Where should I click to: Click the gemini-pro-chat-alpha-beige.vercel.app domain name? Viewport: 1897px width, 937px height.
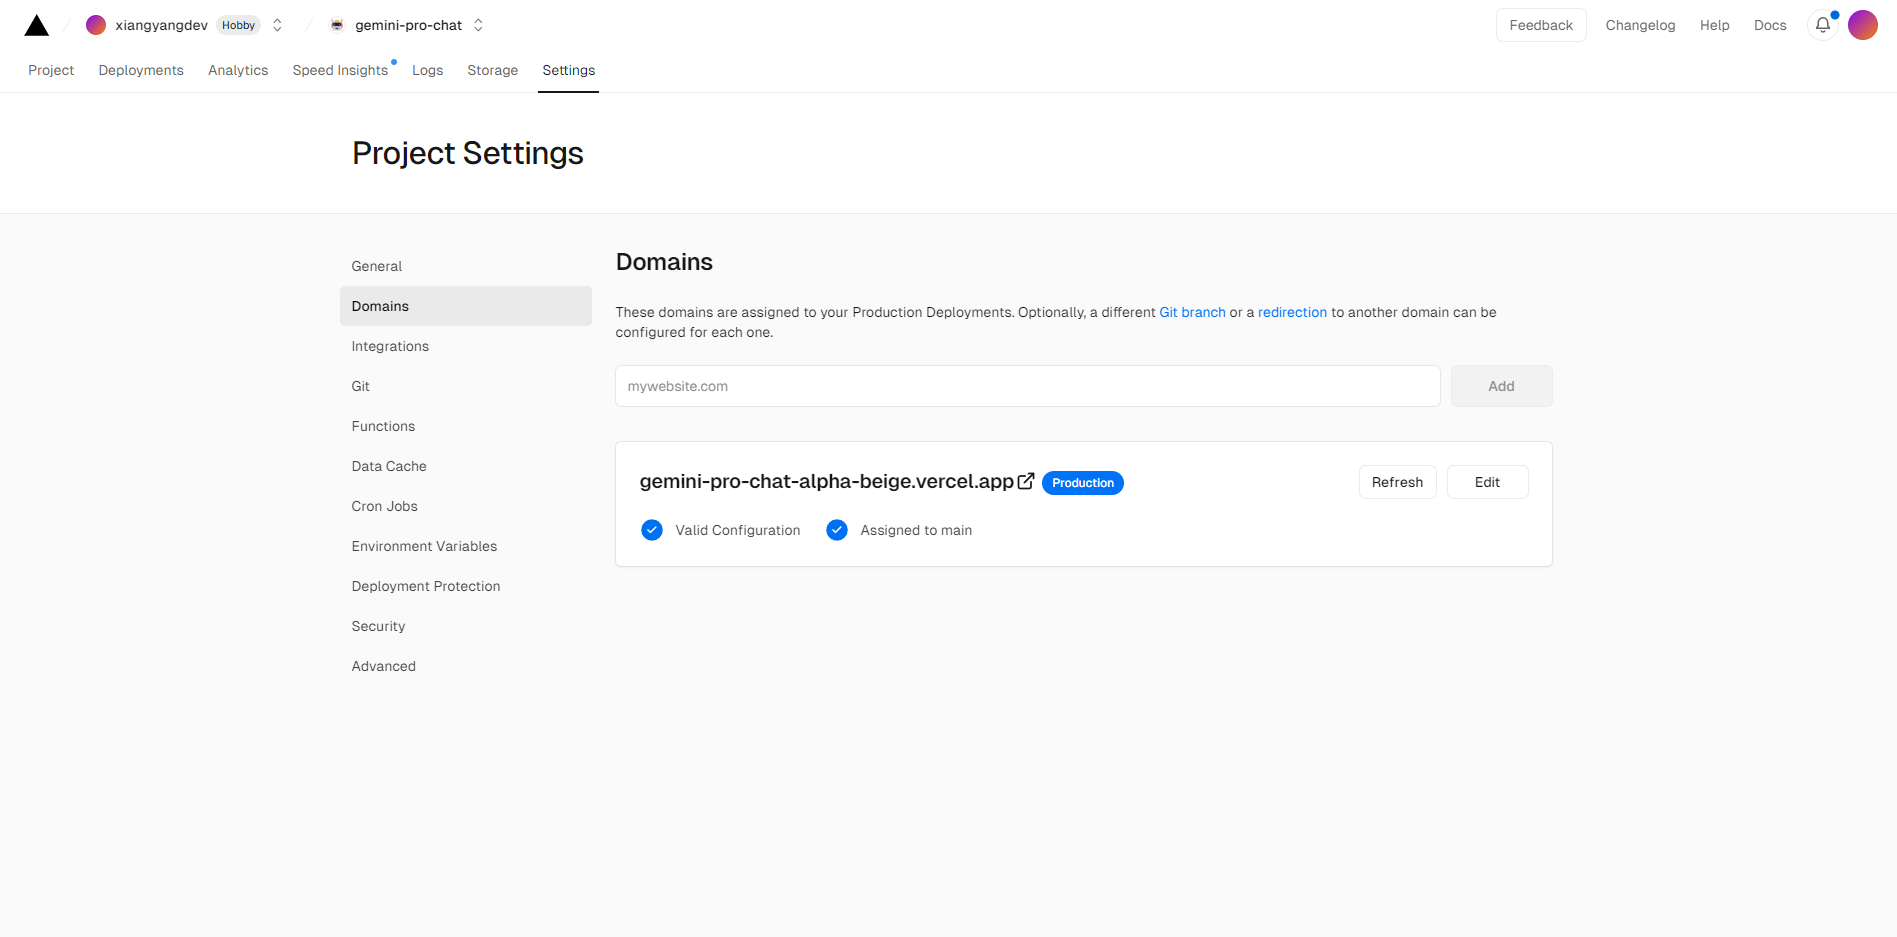click(826, 481)
